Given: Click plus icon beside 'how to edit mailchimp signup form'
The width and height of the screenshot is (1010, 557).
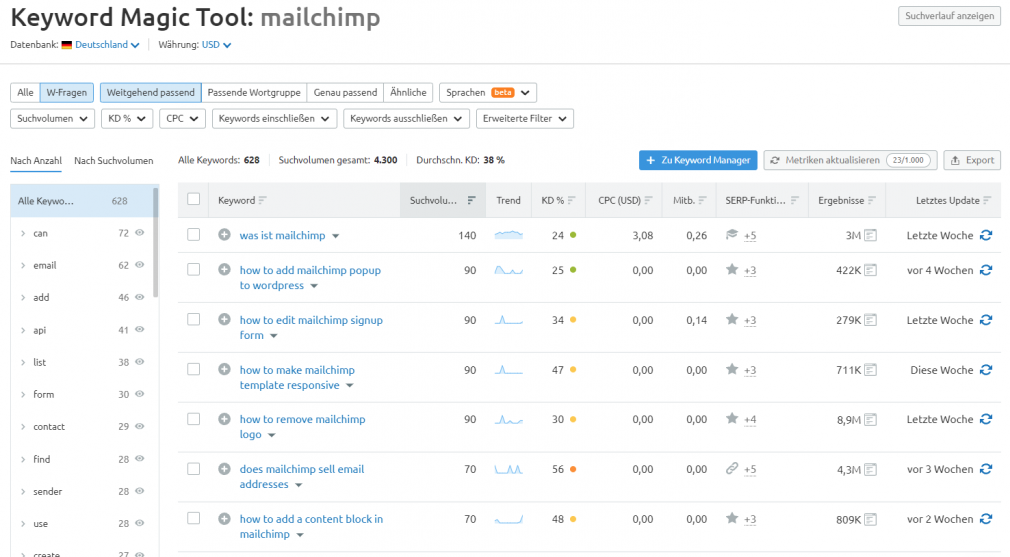Looking at the screenshot, I should pyautogui.click(x=224, y=319).
